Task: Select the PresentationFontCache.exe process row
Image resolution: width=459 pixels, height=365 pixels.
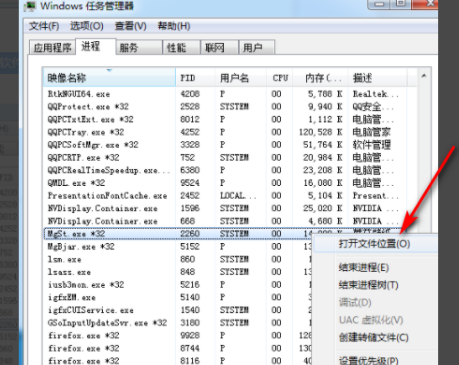Action: [230, 195]
